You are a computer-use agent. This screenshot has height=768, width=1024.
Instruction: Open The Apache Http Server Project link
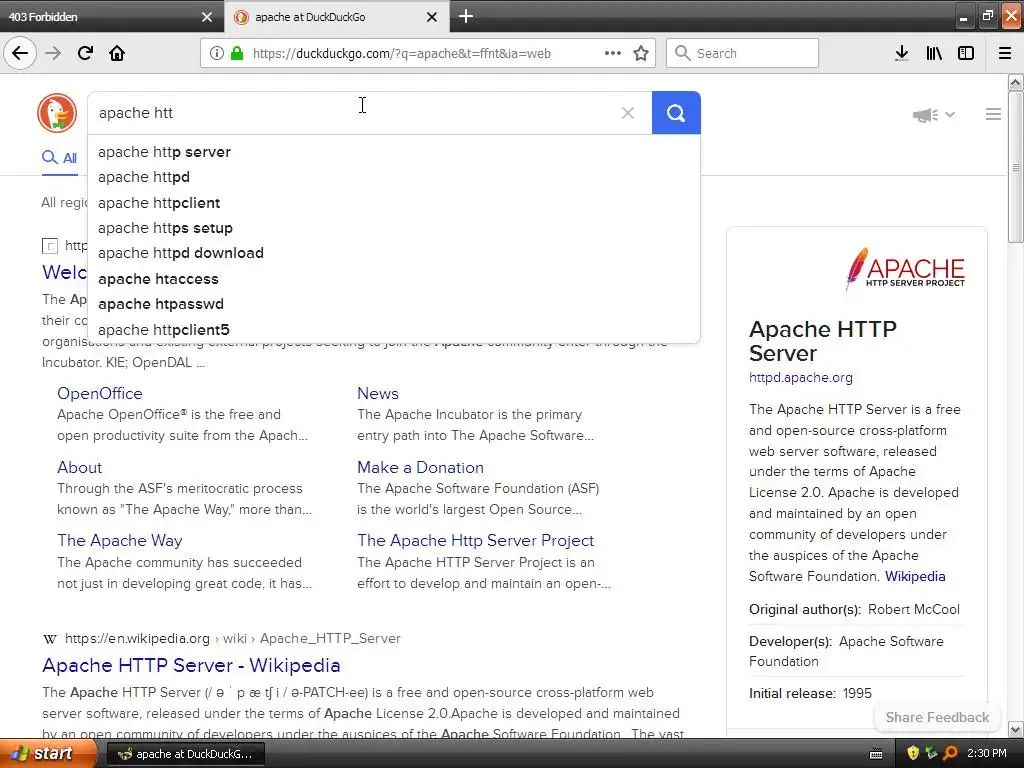click(x=475, y=541)
